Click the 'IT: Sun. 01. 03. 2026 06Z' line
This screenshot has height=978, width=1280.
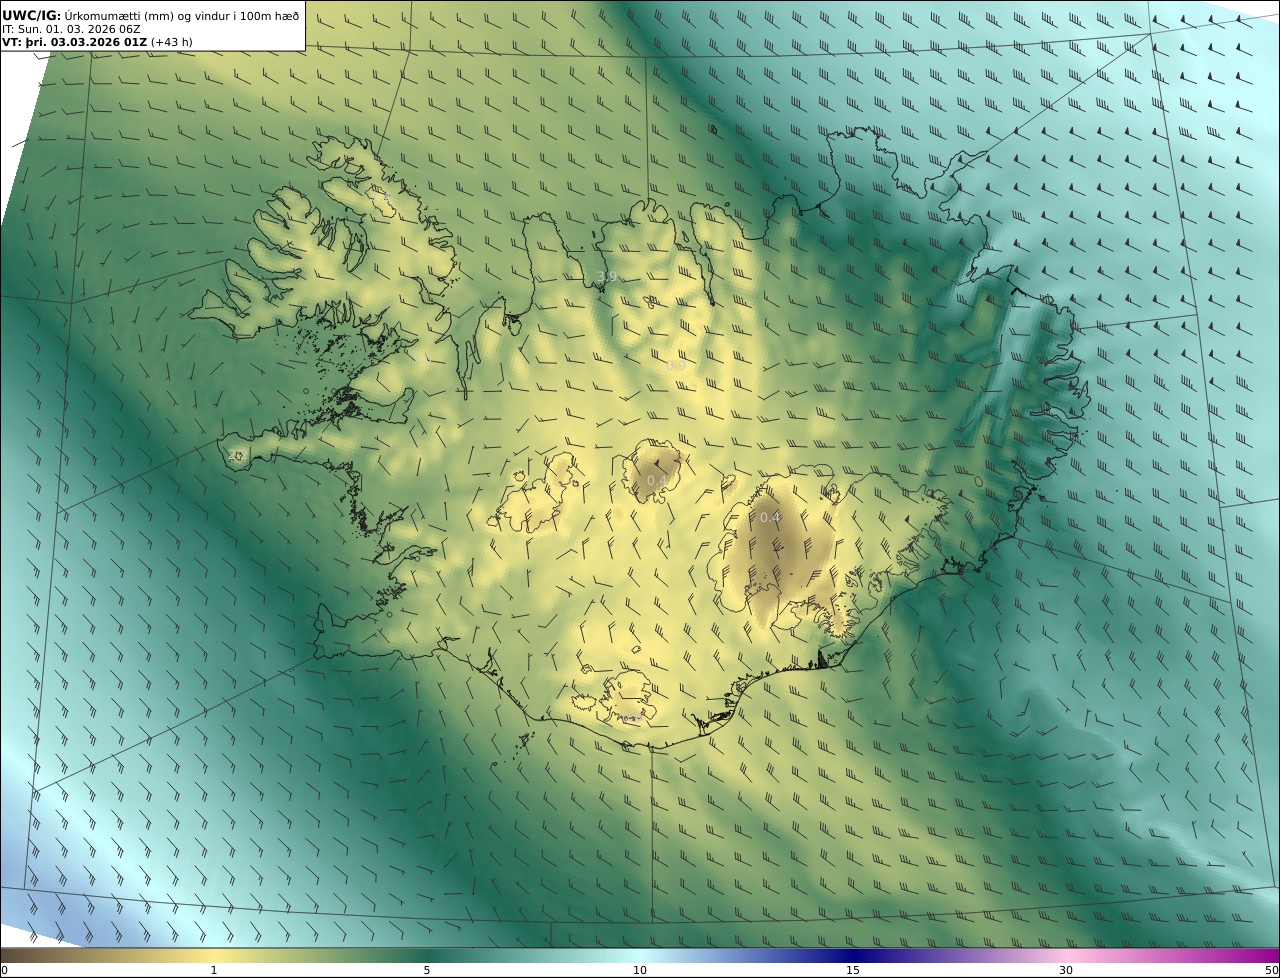(71, 29)
